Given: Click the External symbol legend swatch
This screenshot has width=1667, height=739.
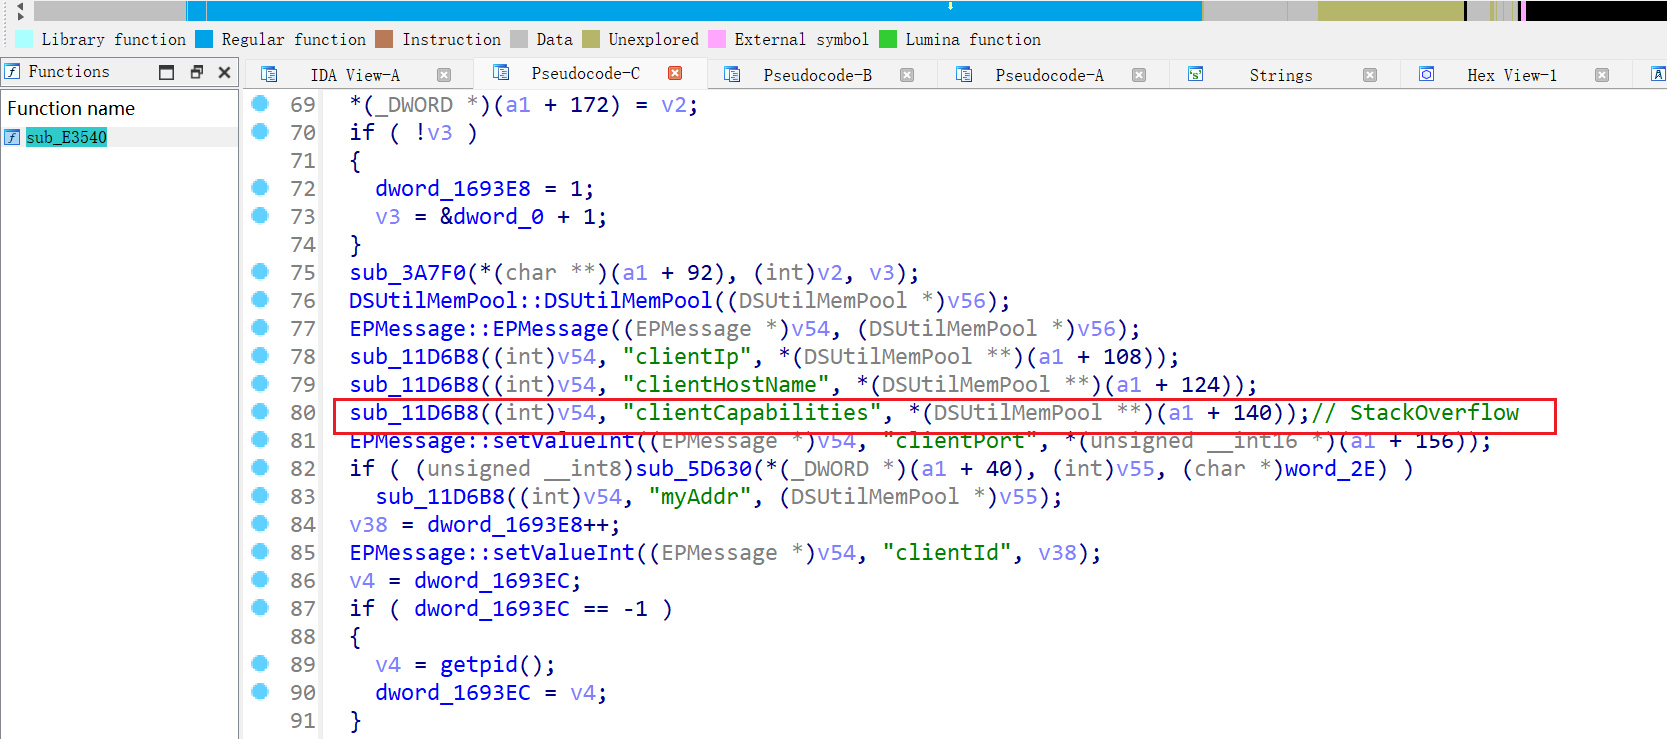Looking at the screenshot, I should (717, 39).
